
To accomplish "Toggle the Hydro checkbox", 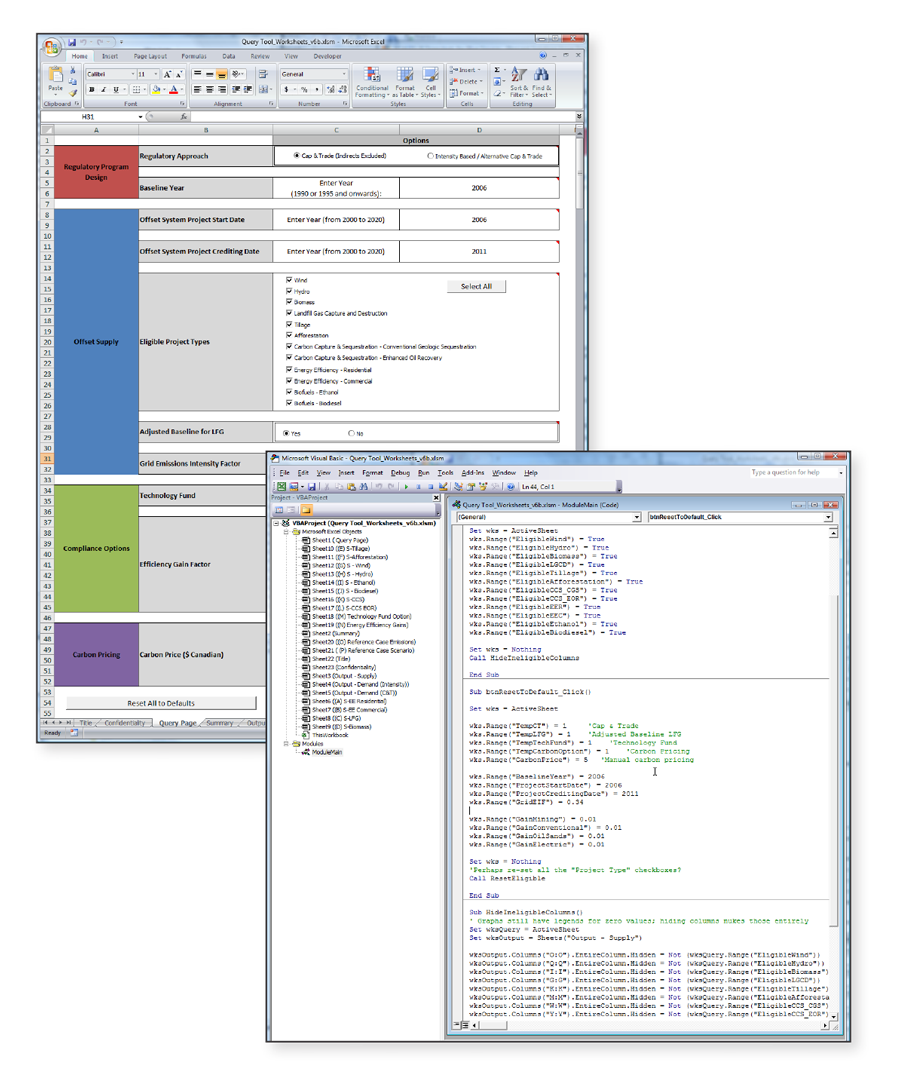I will 289,291.
